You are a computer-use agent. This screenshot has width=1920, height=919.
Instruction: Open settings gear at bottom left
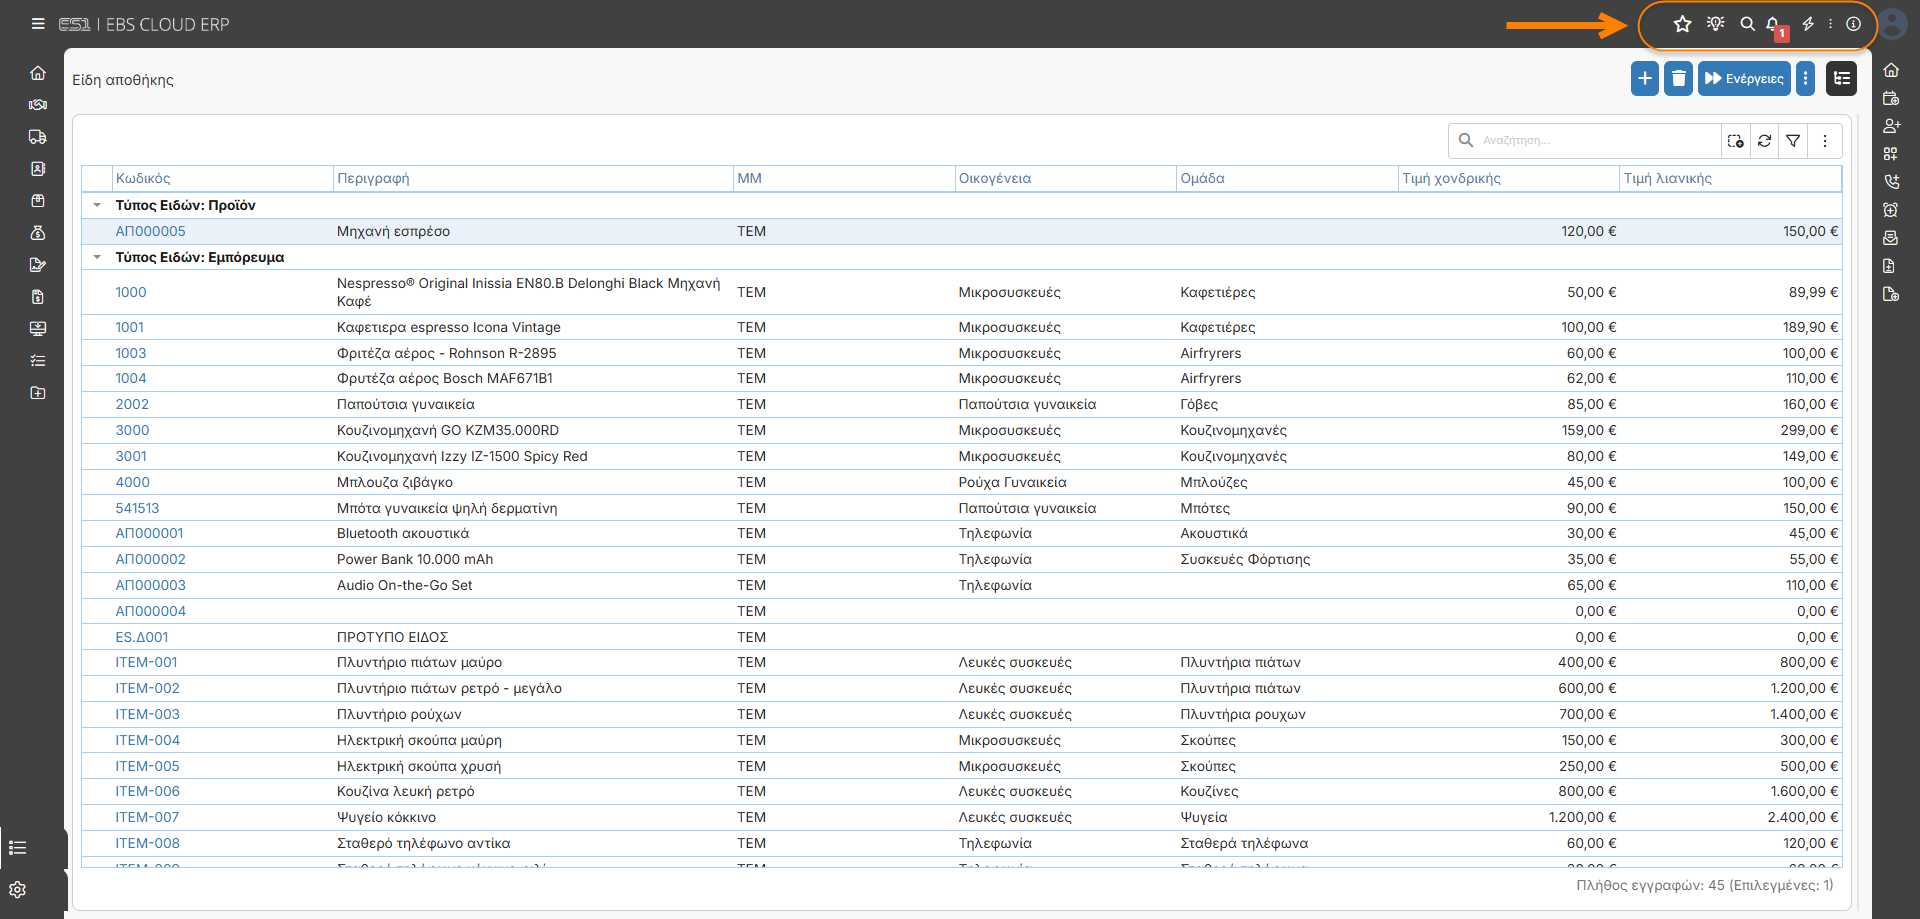17,890
